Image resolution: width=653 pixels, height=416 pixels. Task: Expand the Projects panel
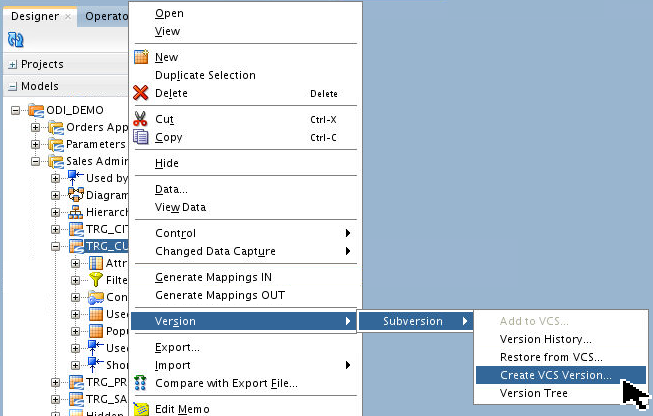12,64
